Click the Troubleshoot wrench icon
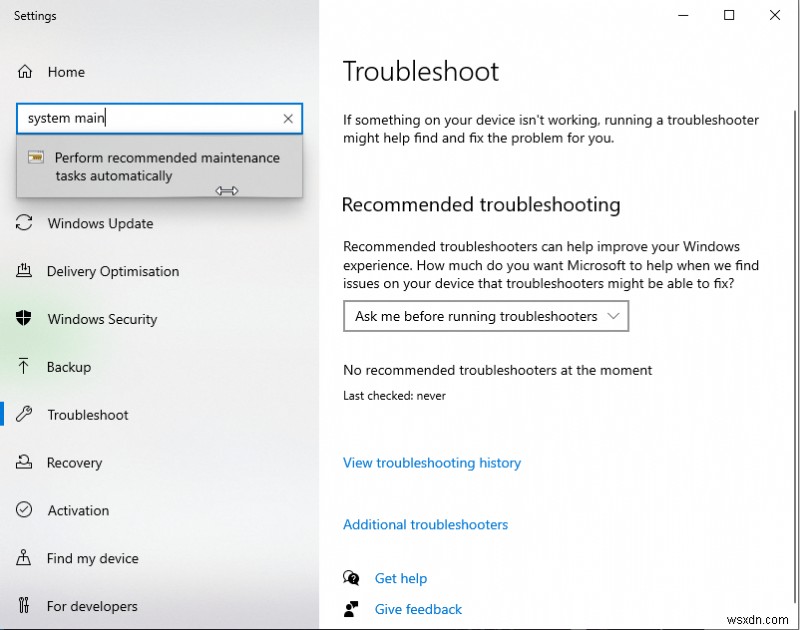Screen dimensions: 800x630 coord(24,415)
